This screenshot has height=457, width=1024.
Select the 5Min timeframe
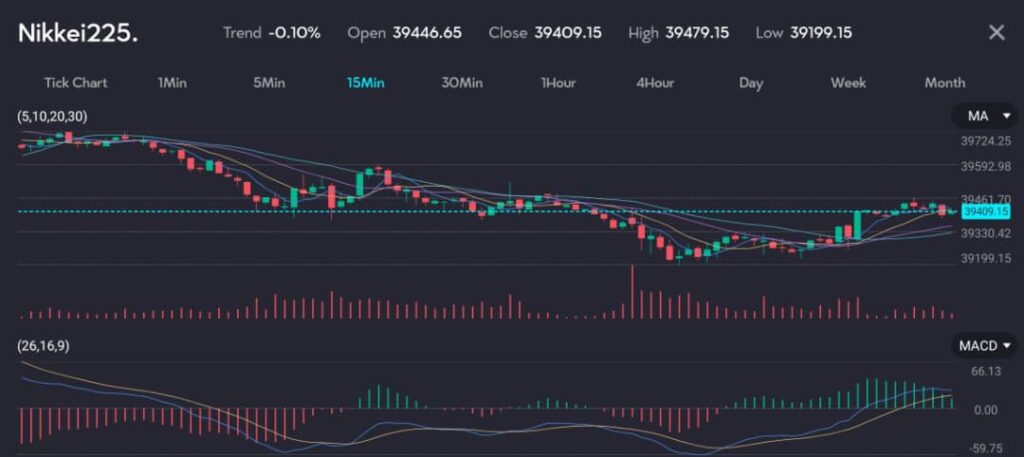pos(269,83)
